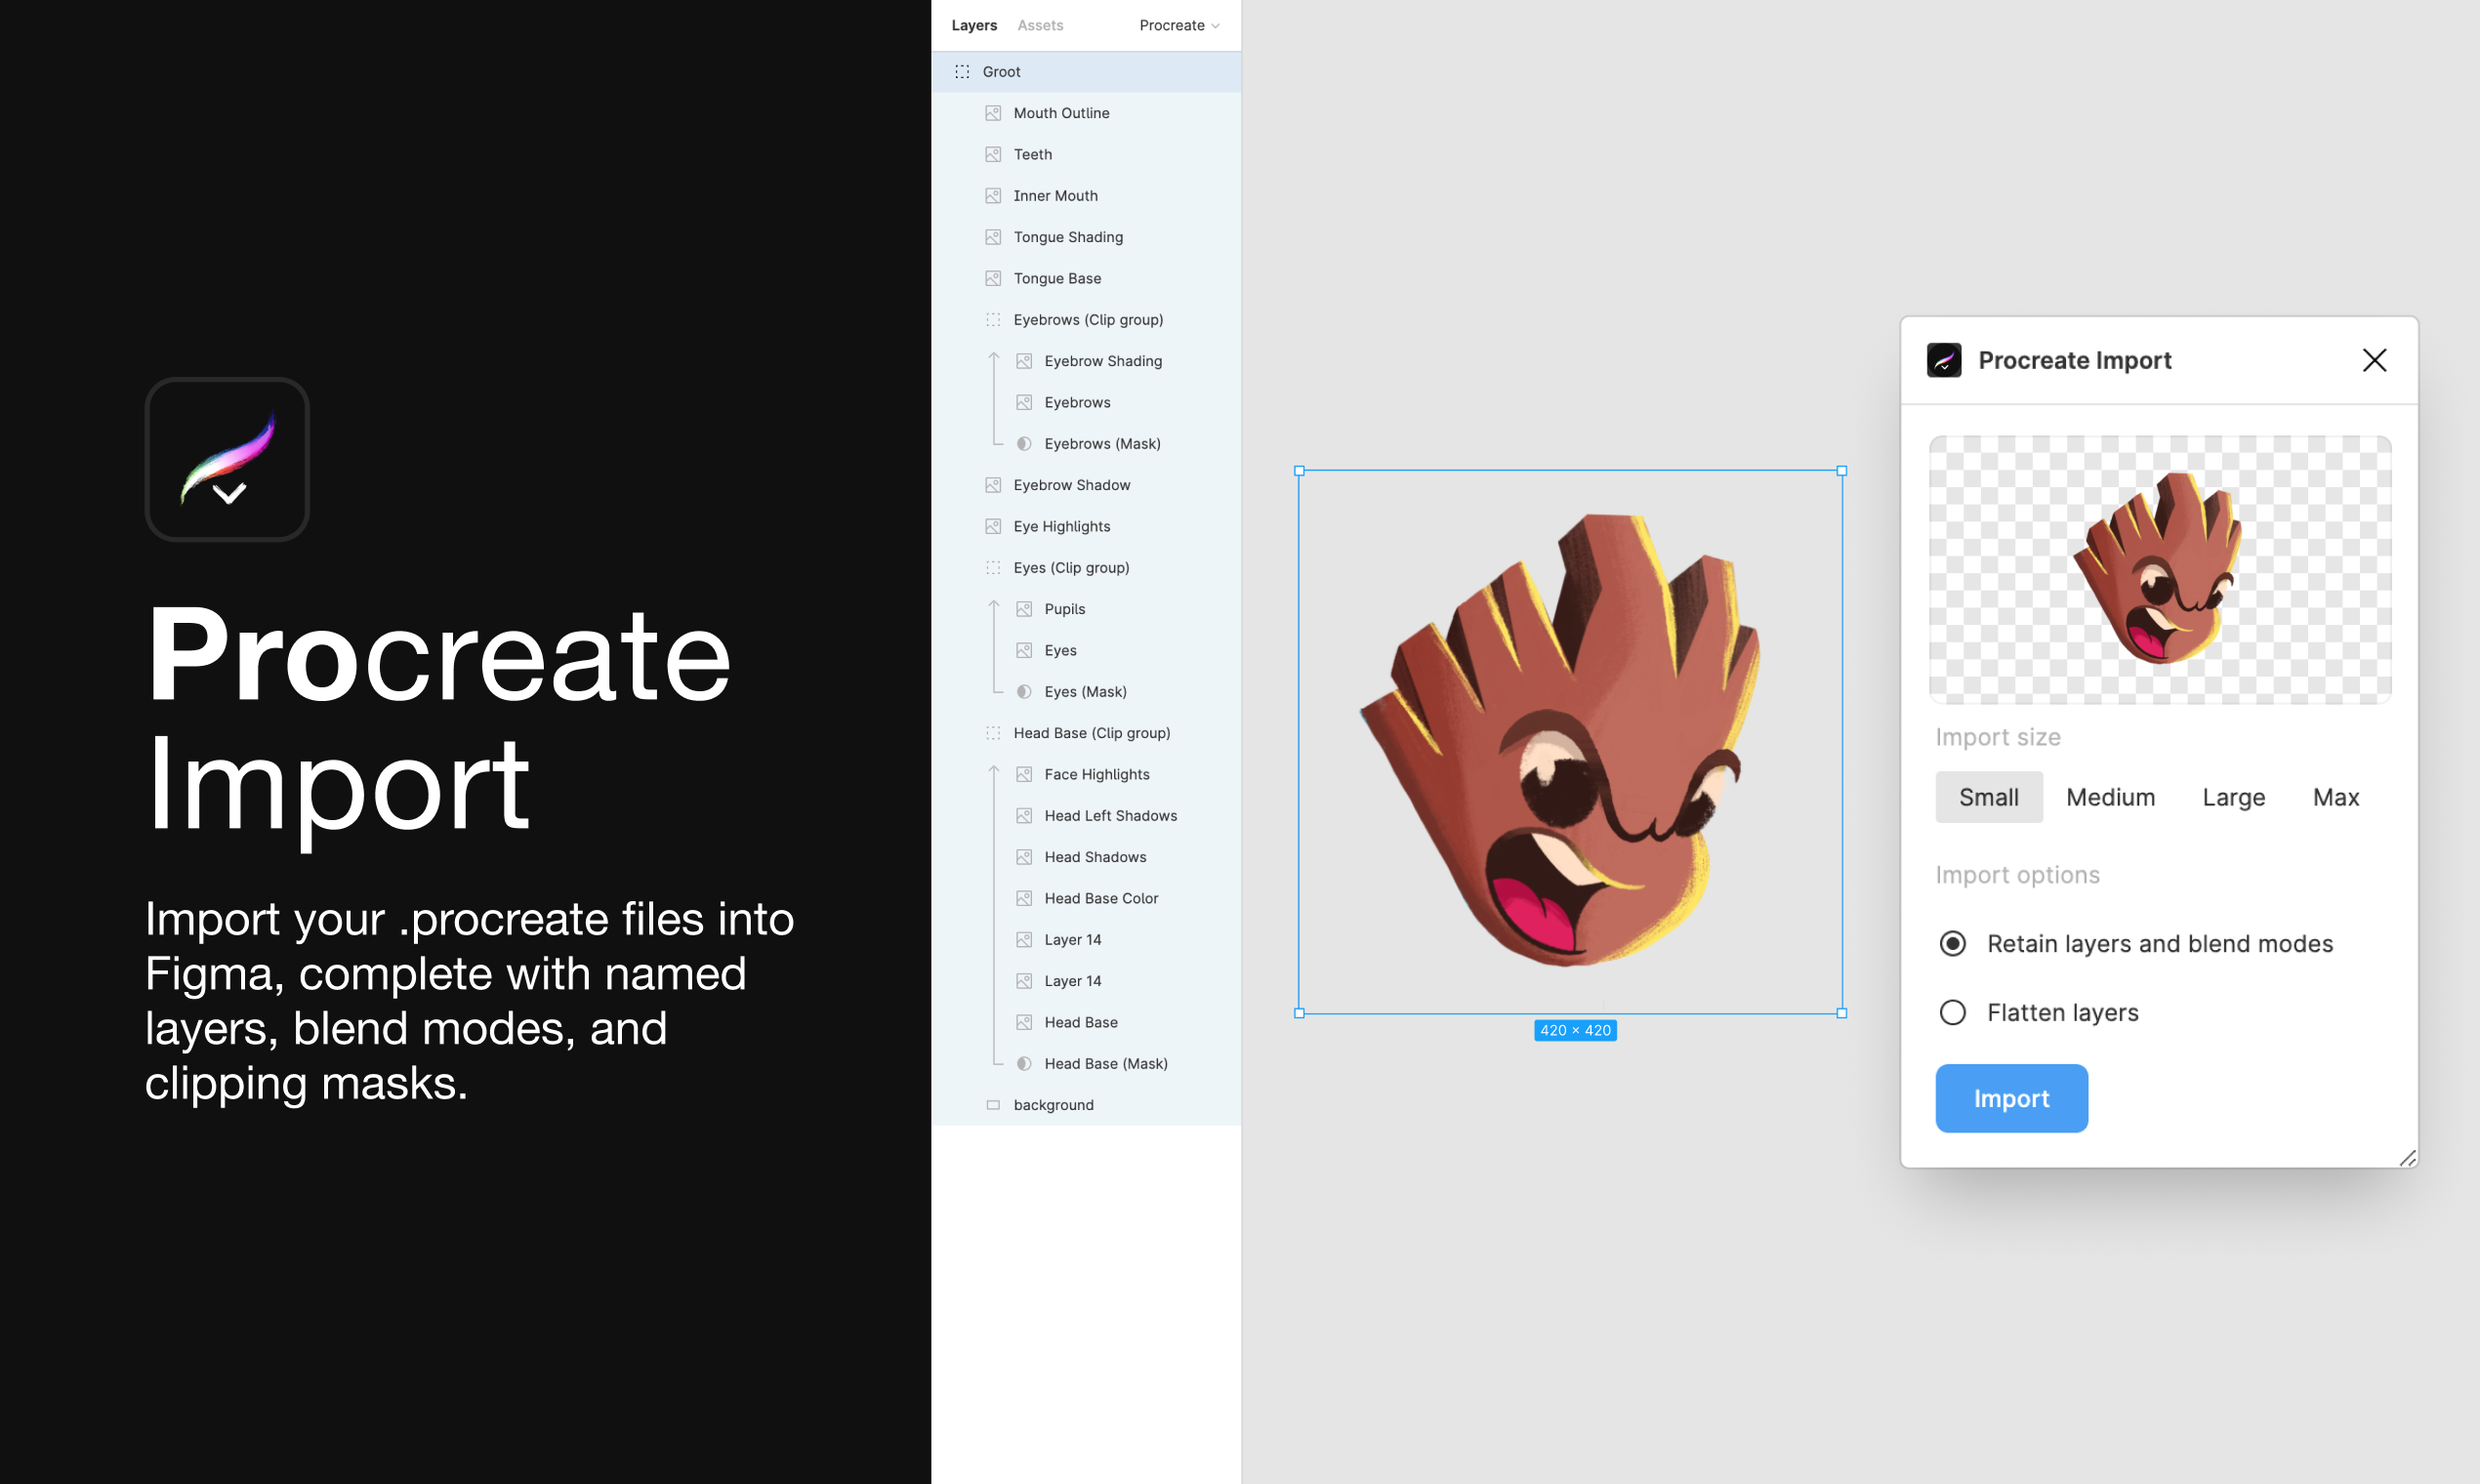This screenshot has height=1484, width=2480.
Task: Click the plugin window resize handle
Action: [2407, 1158]
